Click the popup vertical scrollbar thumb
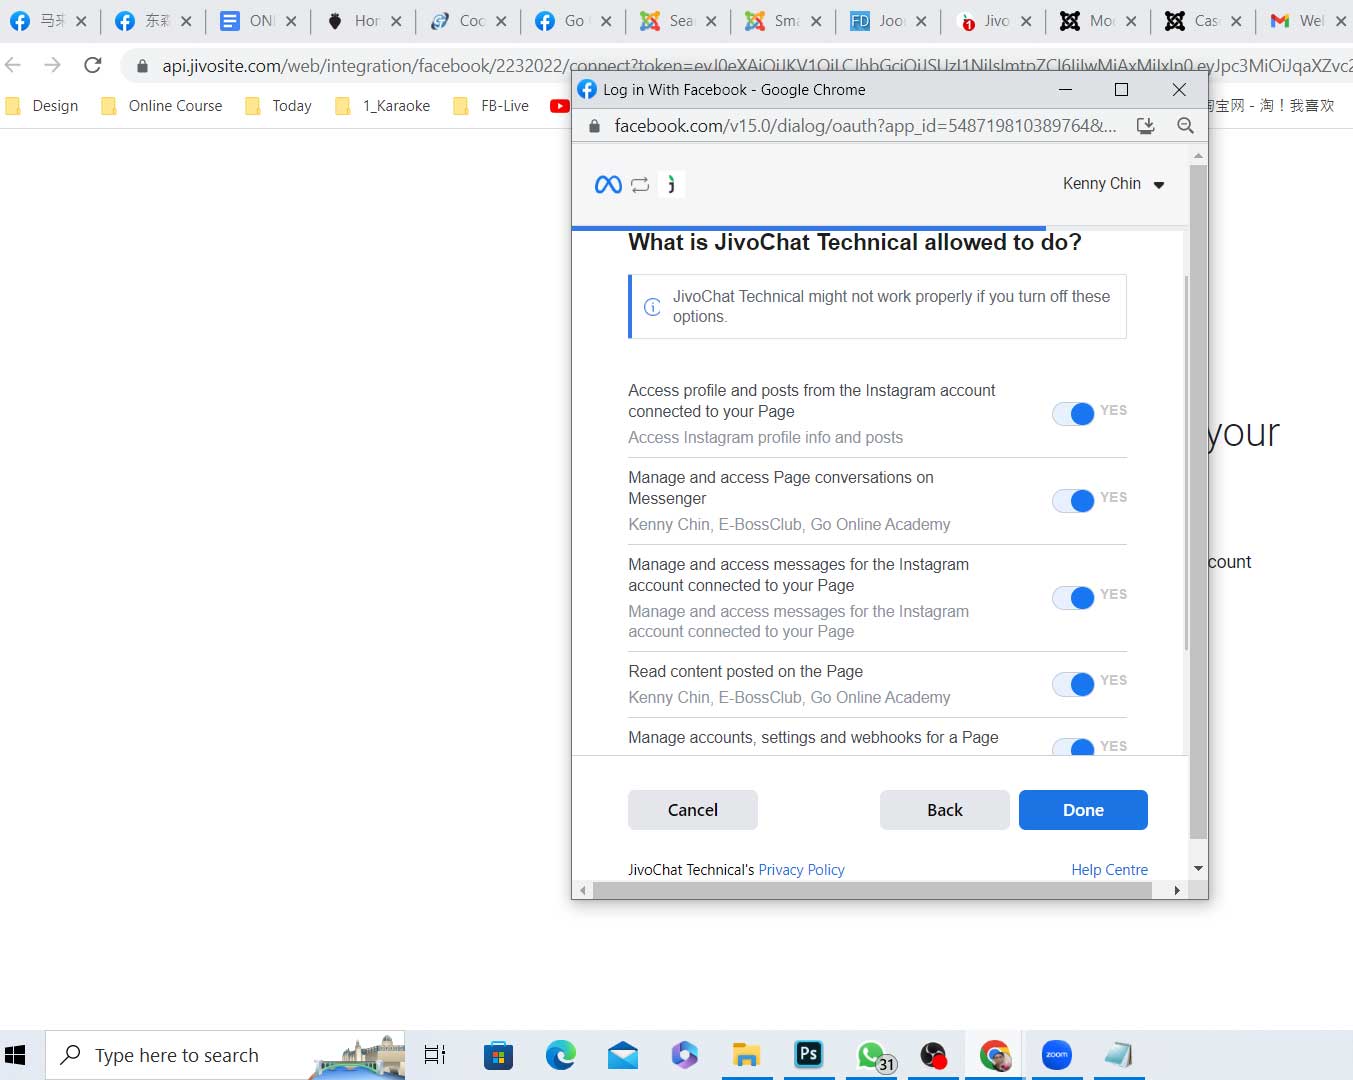The height and width of the screenshot is (1080, 1353). pyautogui.click(x=1198, y=502)
